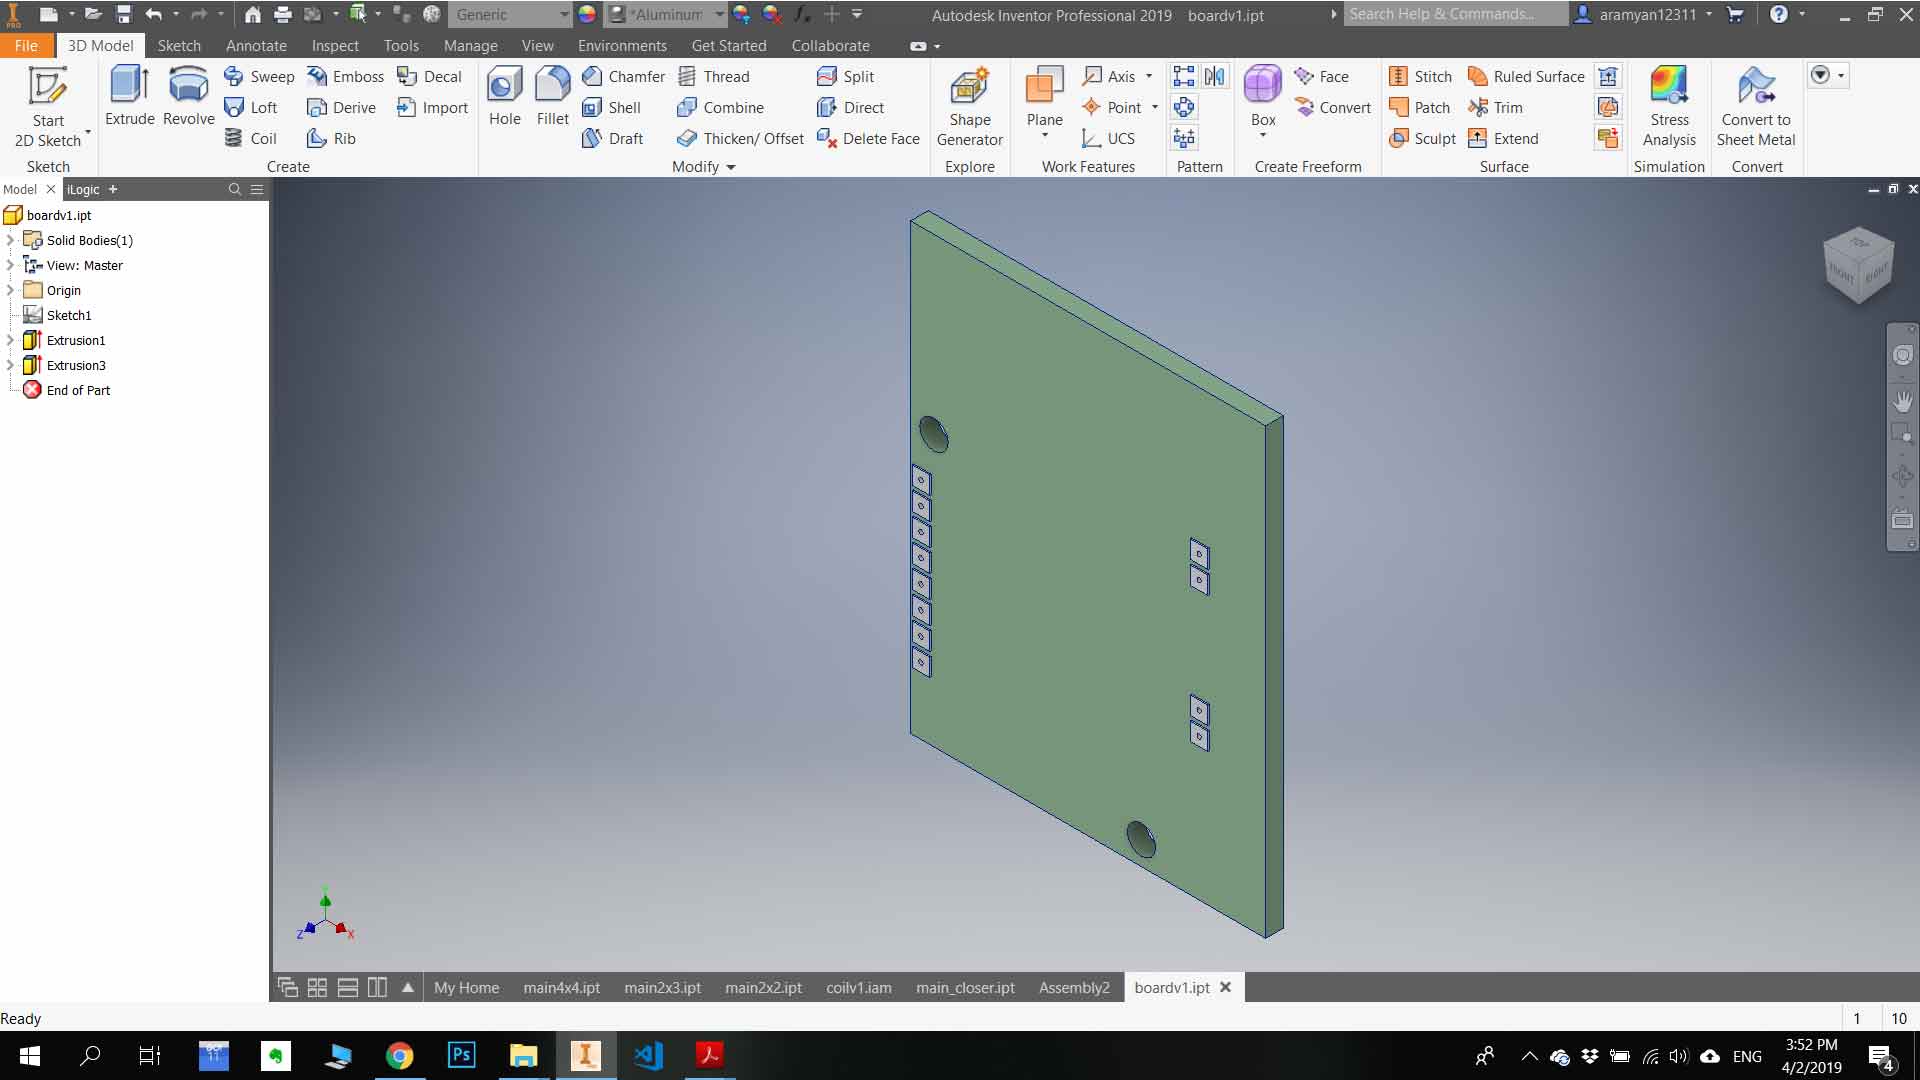
Task: Open the Aluminum material dropdown
Action: pyautogui.click(x=719, y=15)
